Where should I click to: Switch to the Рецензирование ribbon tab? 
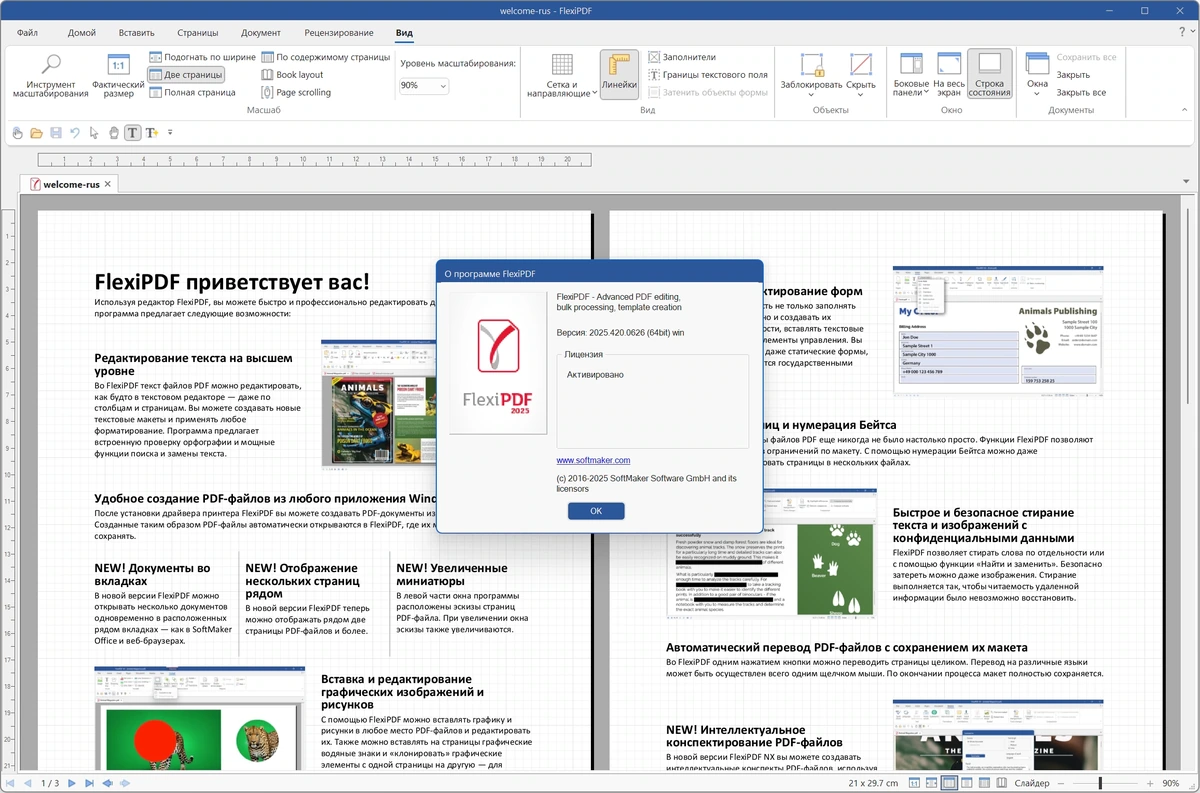pos(338,33)
